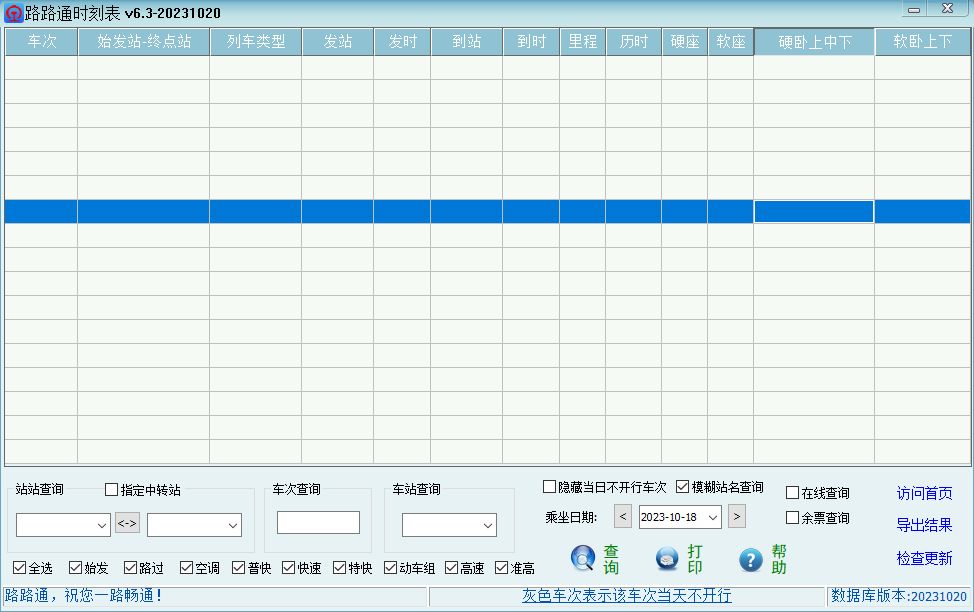Enable 在线查询 checkbox
Viewport: 974px width, 612px height.
pyautogui.click(x=793, y=493)
